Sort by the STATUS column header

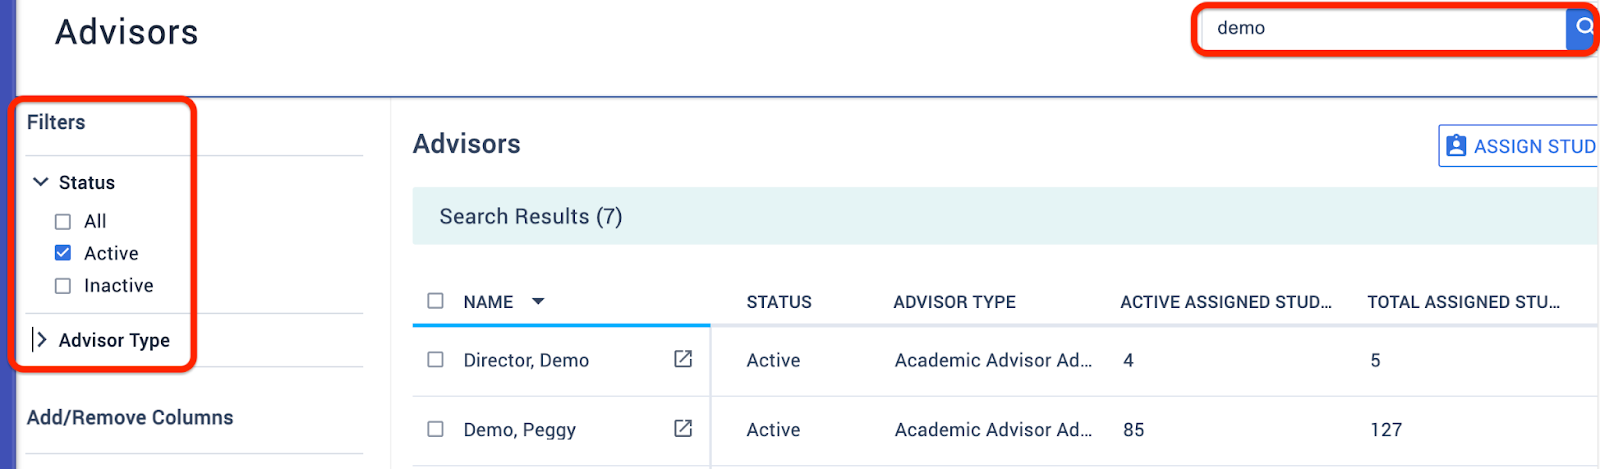click(779, 302)
